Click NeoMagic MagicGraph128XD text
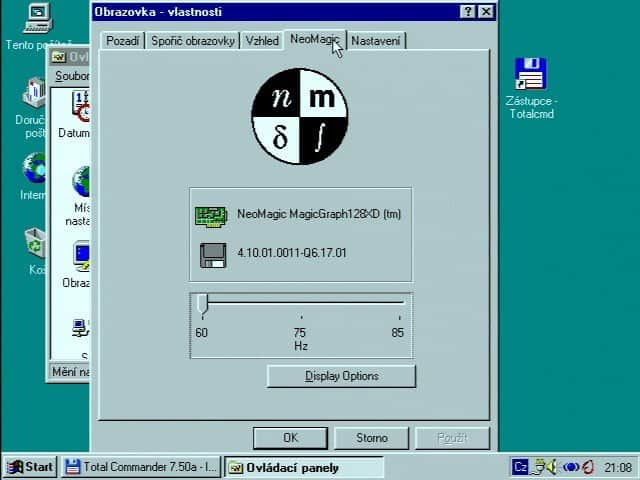The width and height of the screenshot is (640, 480). click(319, 214)
